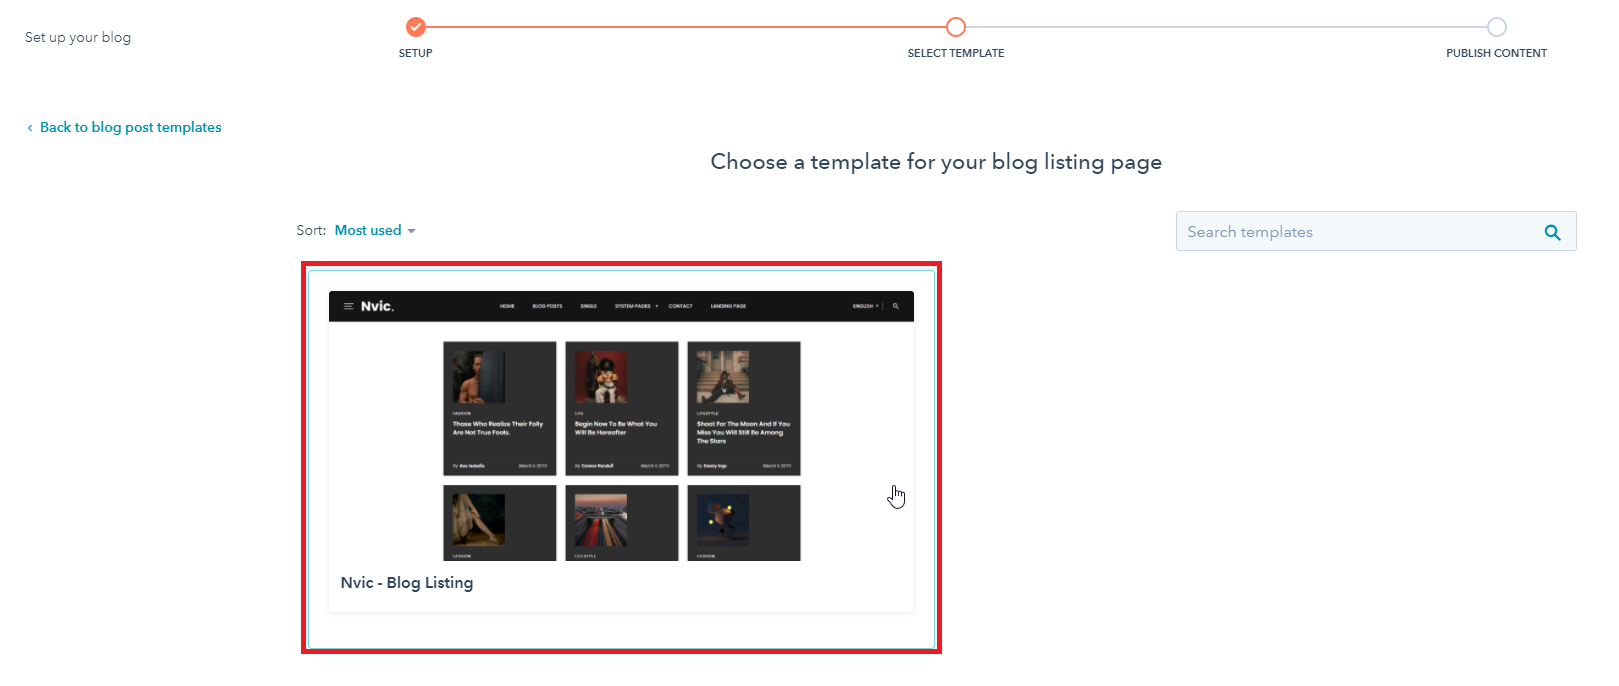Click CONTACT in the preview navigation

pos(680,306)
